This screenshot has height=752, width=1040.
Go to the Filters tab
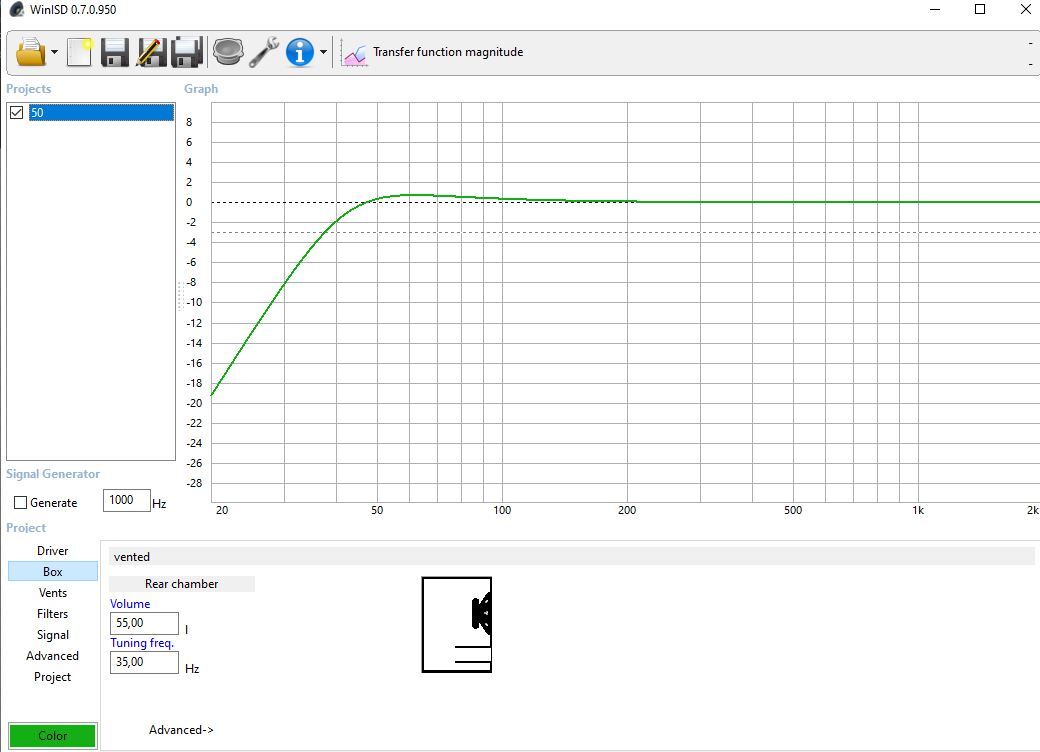52,614
